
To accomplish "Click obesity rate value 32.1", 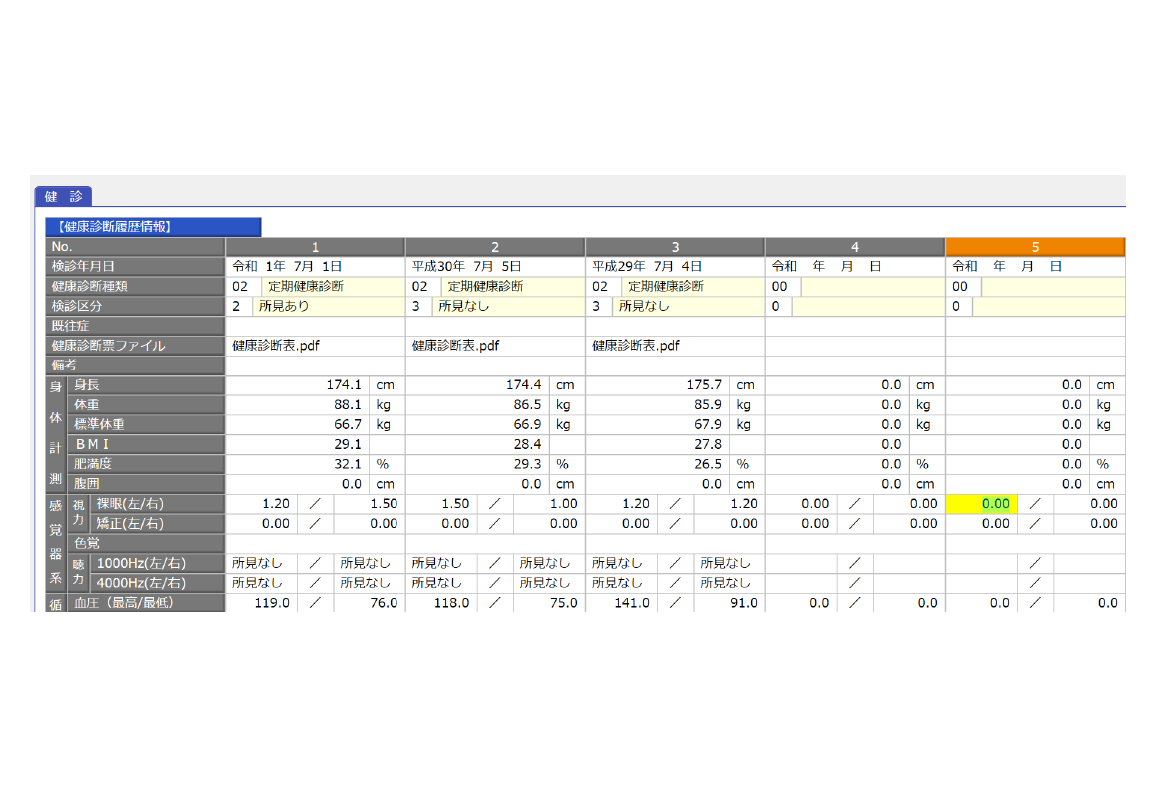I will 297,464.
